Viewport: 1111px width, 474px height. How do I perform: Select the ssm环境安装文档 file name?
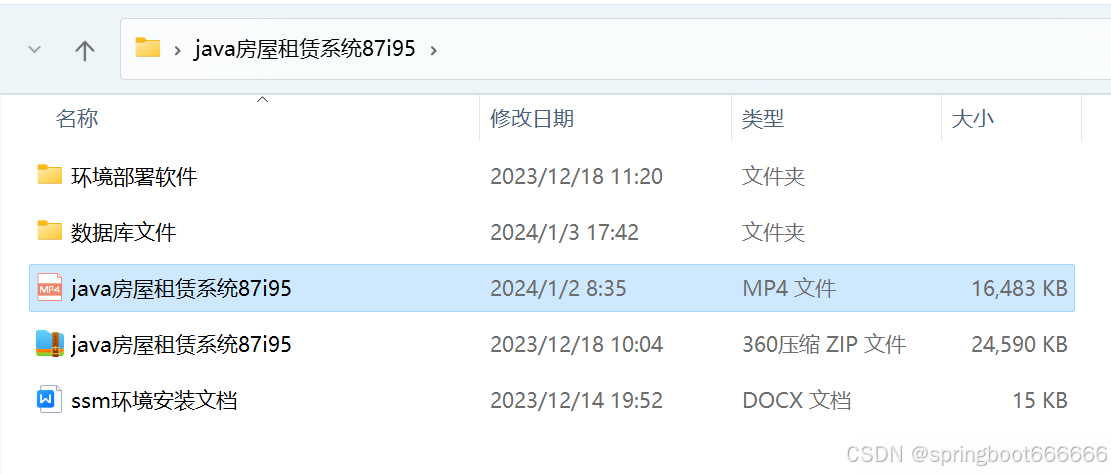coord(154,401)
